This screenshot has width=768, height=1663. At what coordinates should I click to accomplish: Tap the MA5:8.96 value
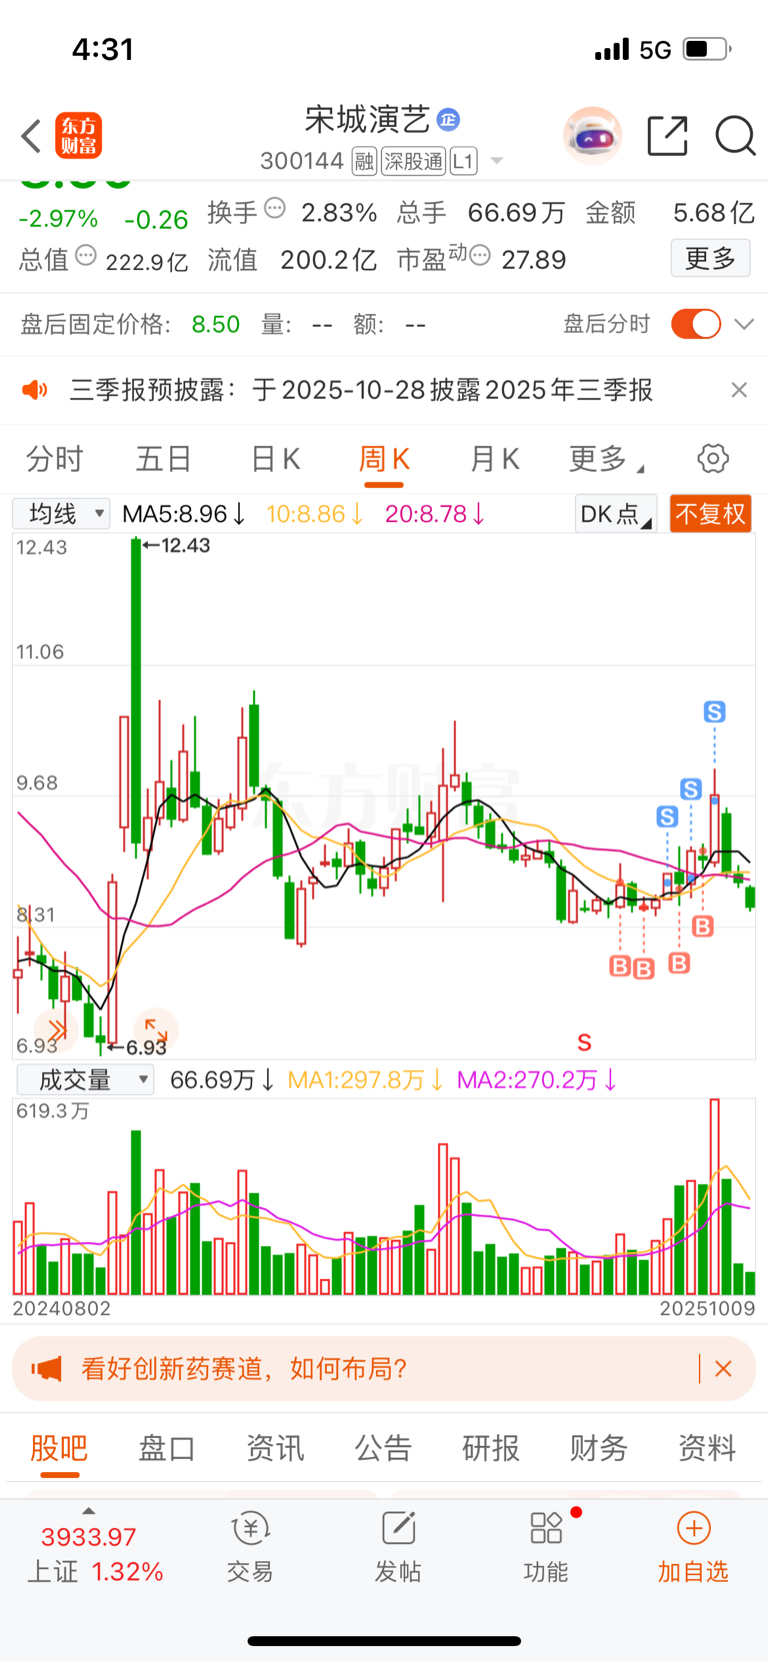(x=184, y=514)
